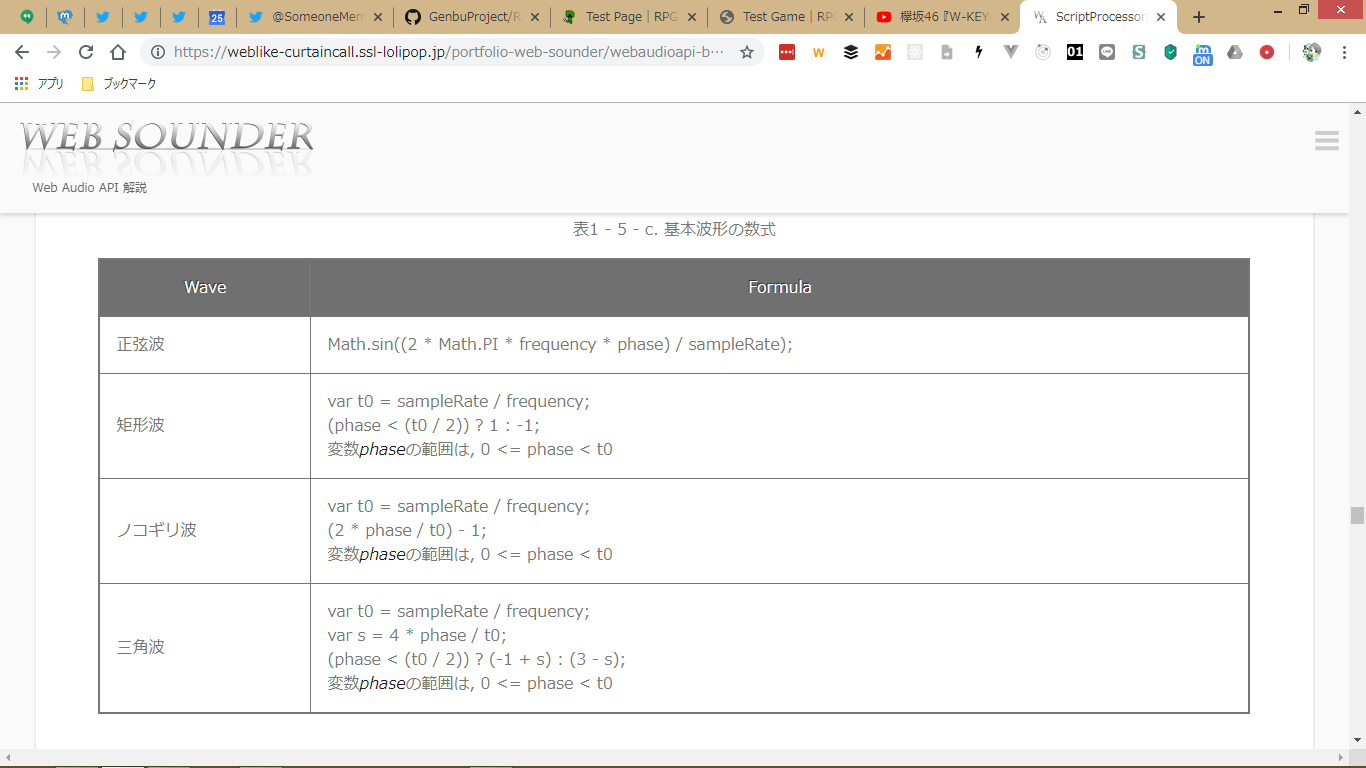Click the ノコギリ波 table cell
Image resolution: width=1366 pixels, height=768 pixels.
[205, 531]
